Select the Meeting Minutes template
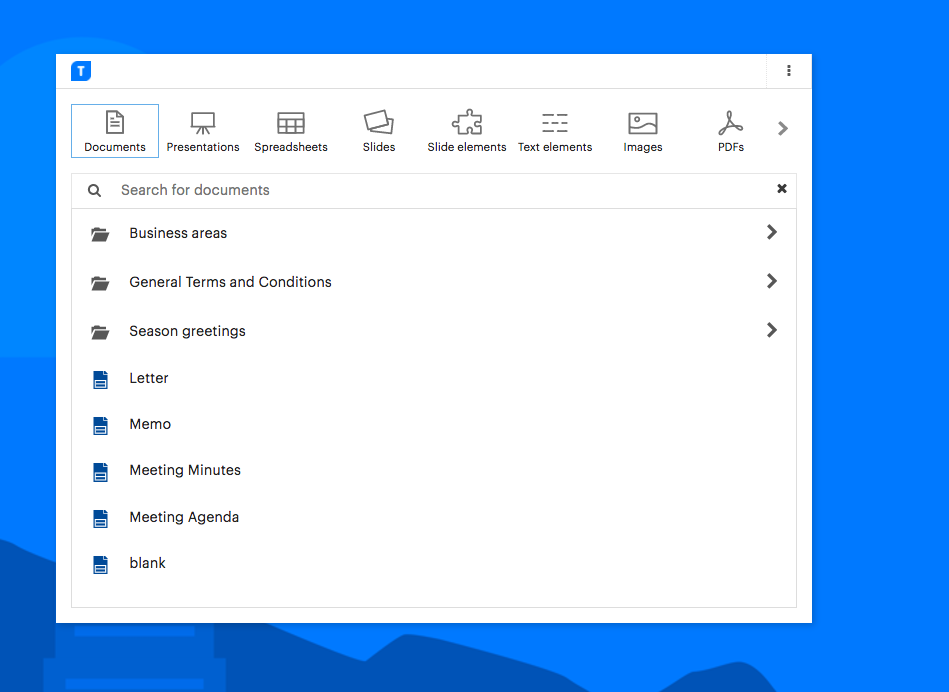Viewport: 949px width, 692px height. 434,470
